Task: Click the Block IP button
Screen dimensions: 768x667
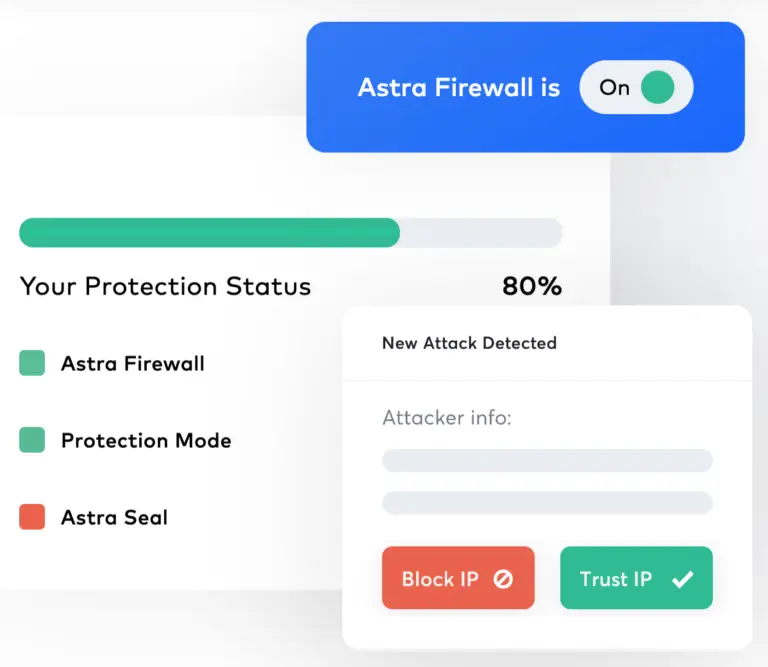Action: 458,578
